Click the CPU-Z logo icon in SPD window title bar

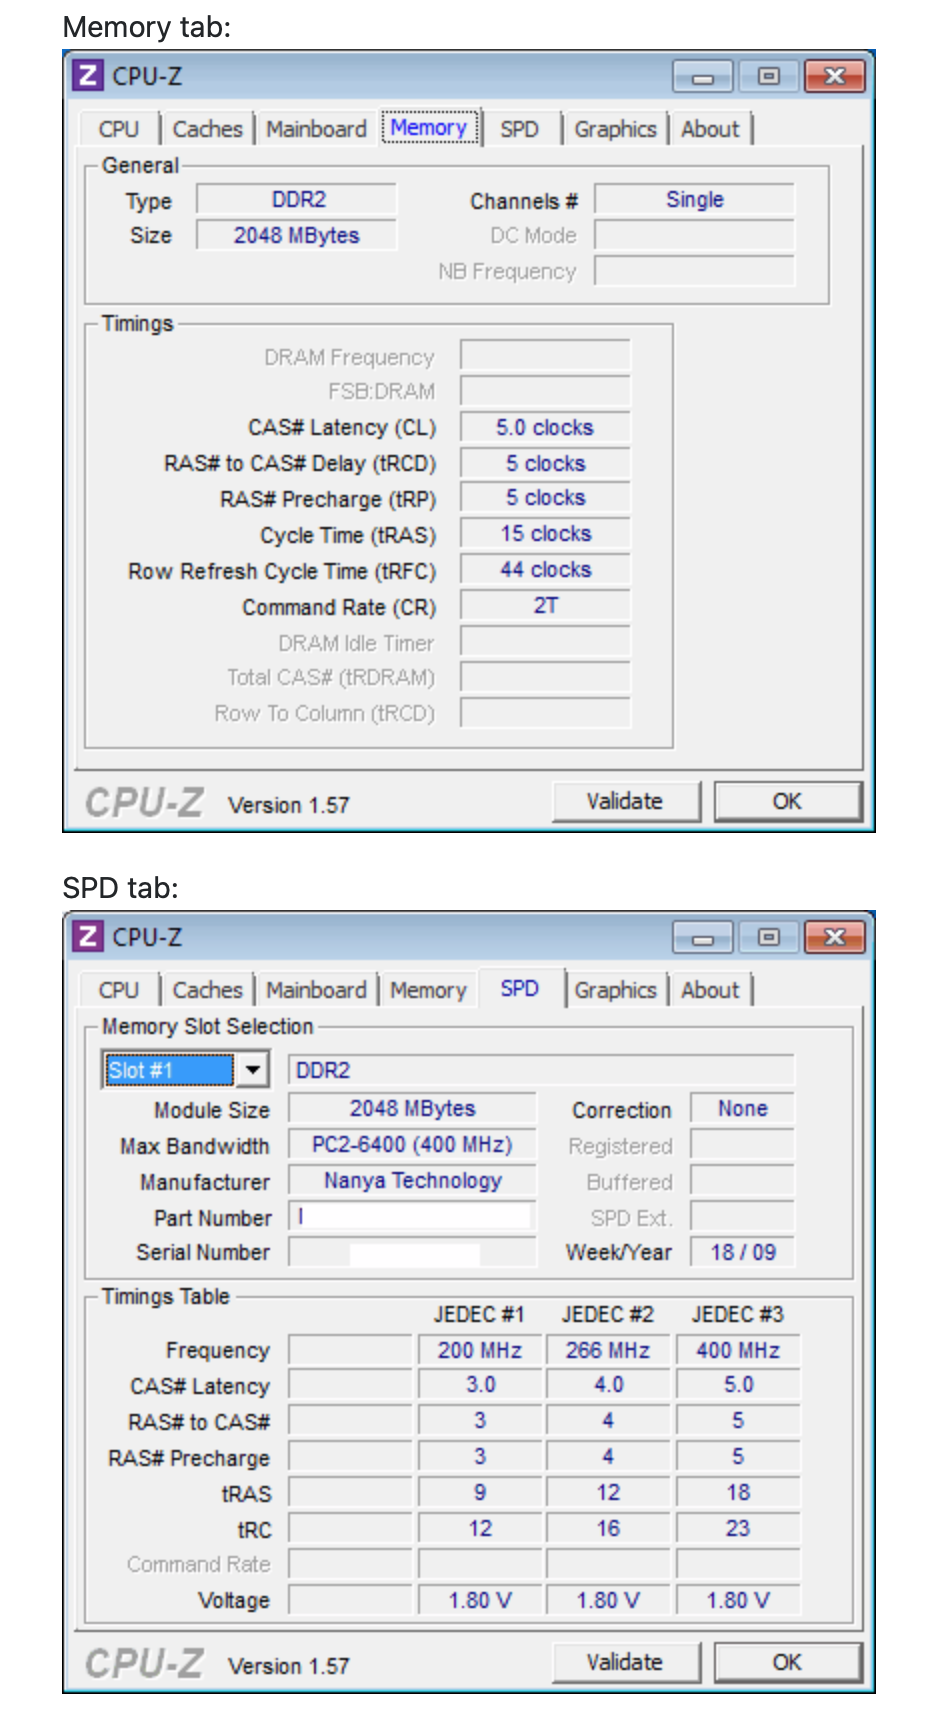pyautogui.click(x=88, y=936)
